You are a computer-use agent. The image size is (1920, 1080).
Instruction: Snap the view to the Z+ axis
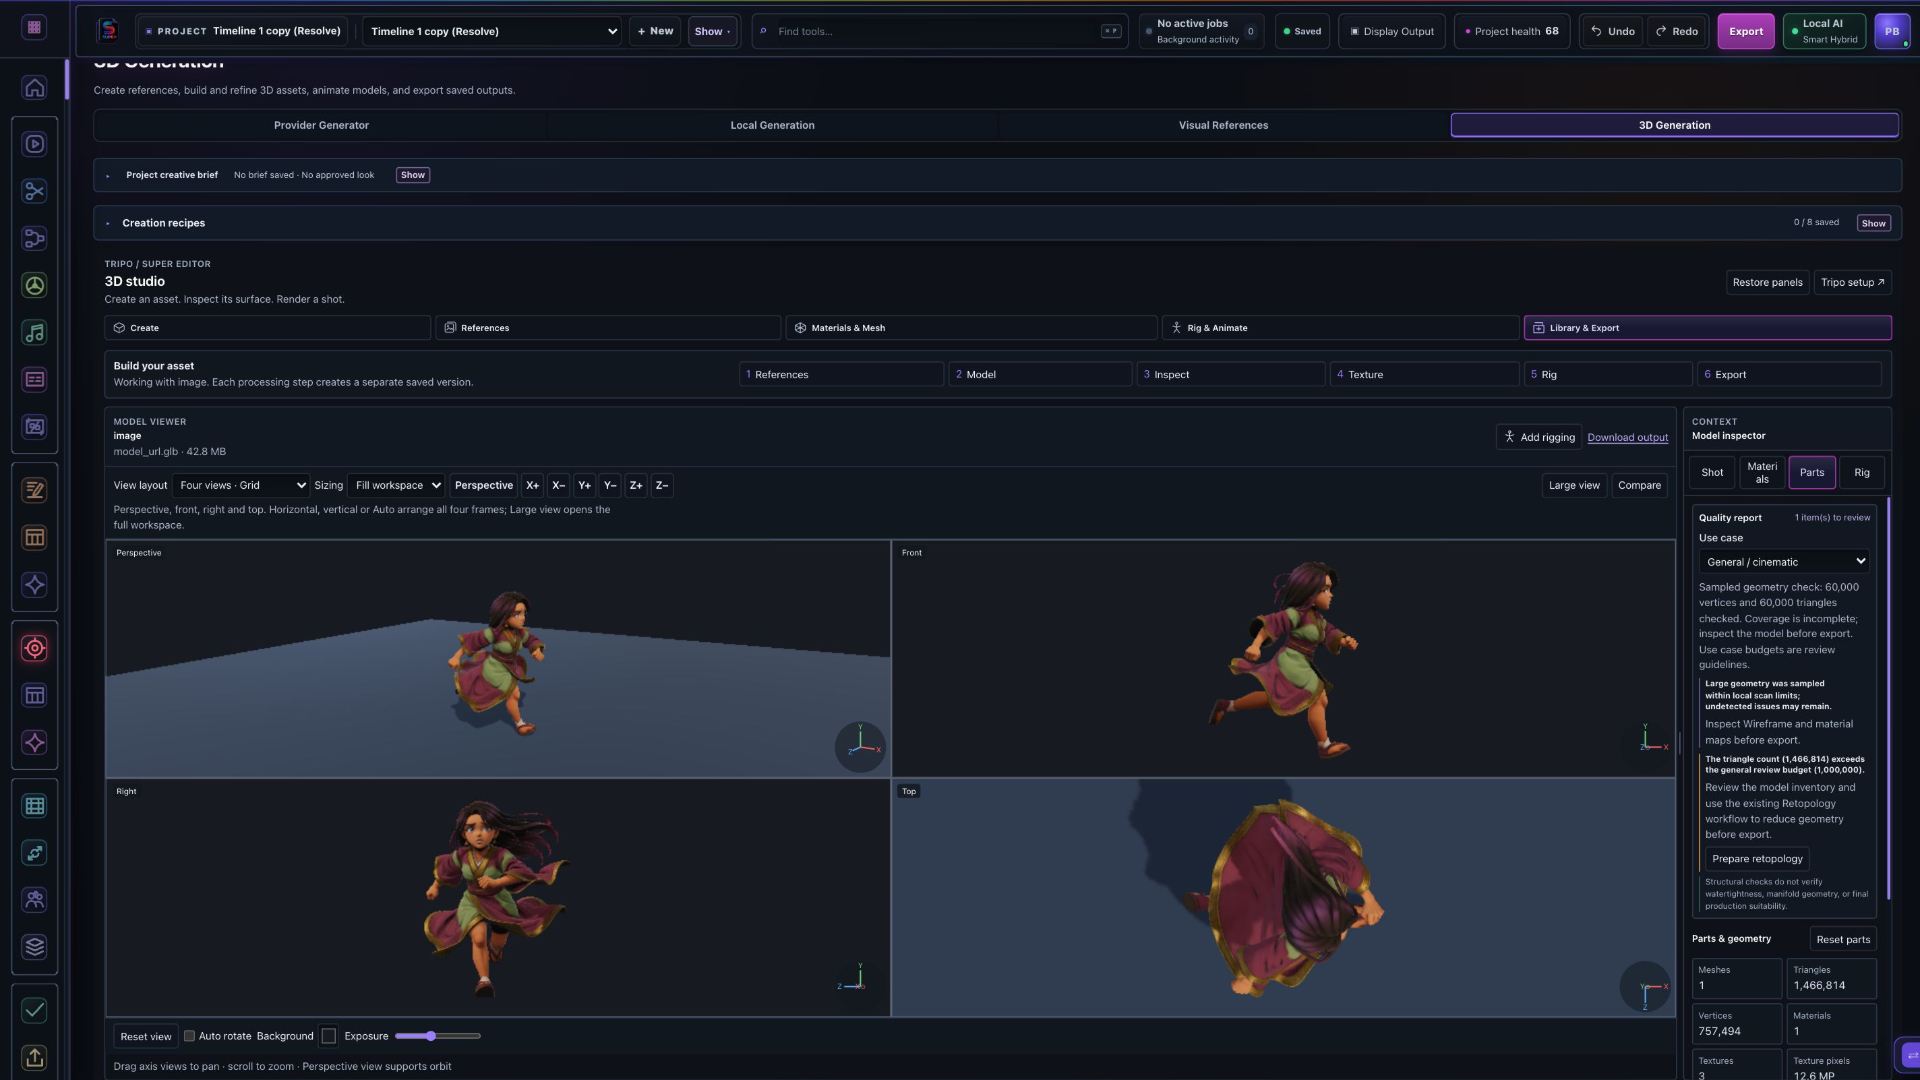[636, 486]
